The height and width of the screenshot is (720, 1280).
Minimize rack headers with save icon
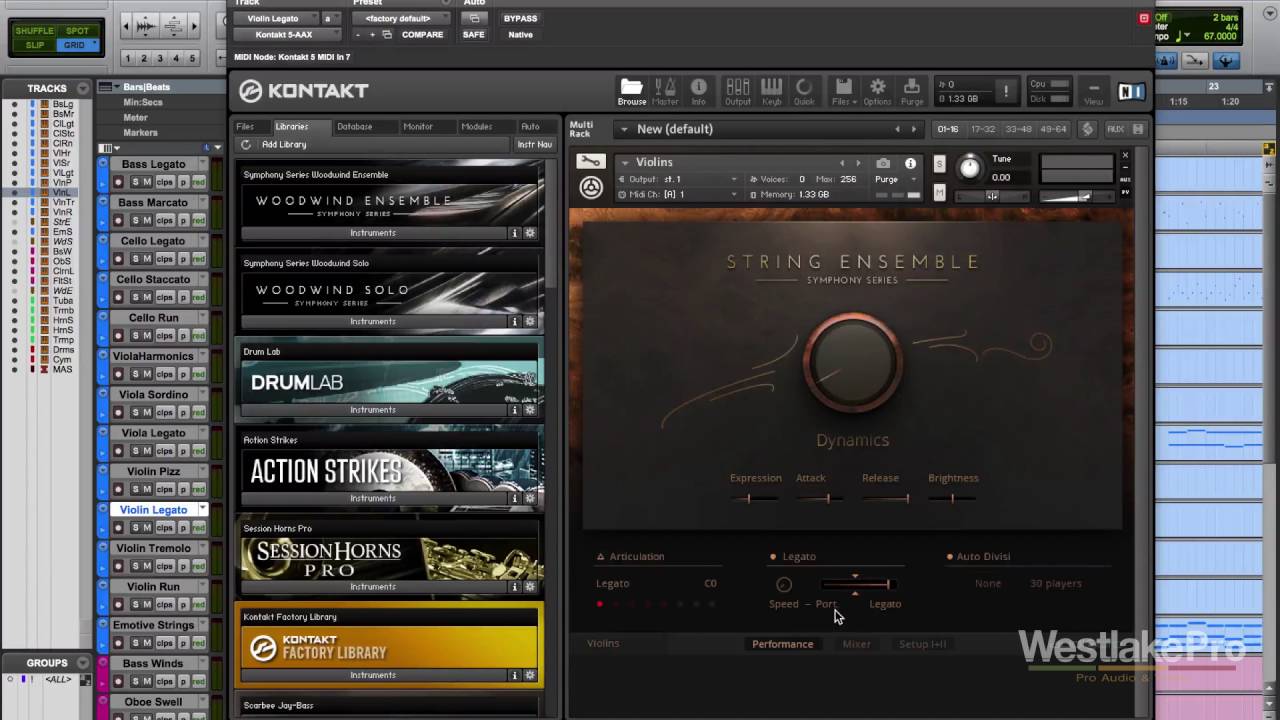(1138, 129)
